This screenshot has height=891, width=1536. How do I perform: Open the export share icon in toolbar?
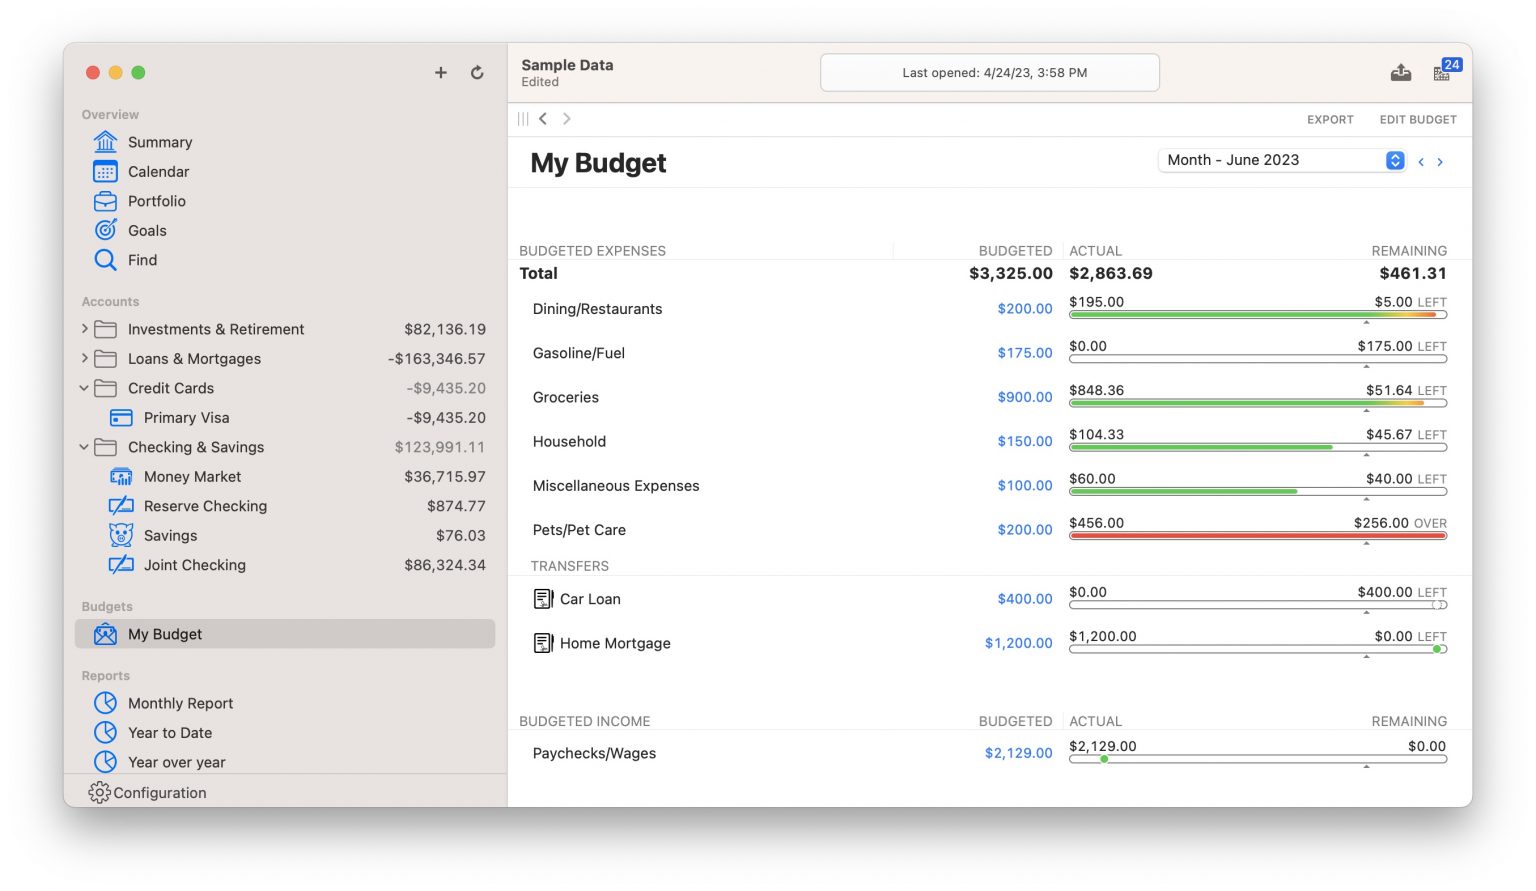tap(1401, 72)
